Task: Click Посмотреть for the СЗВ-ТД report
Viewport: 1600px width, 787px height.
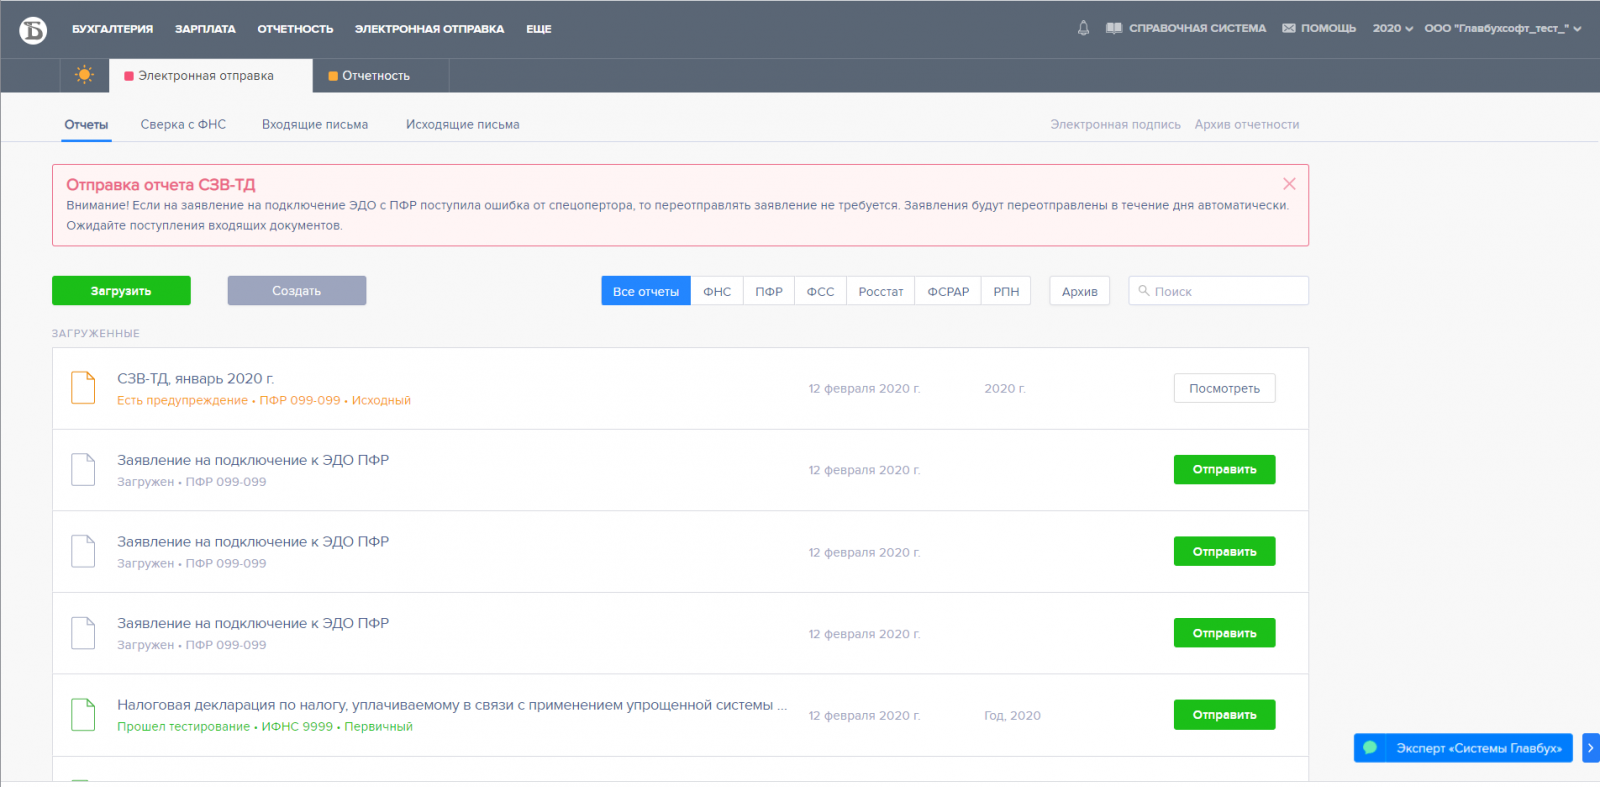Action: 1224,388
